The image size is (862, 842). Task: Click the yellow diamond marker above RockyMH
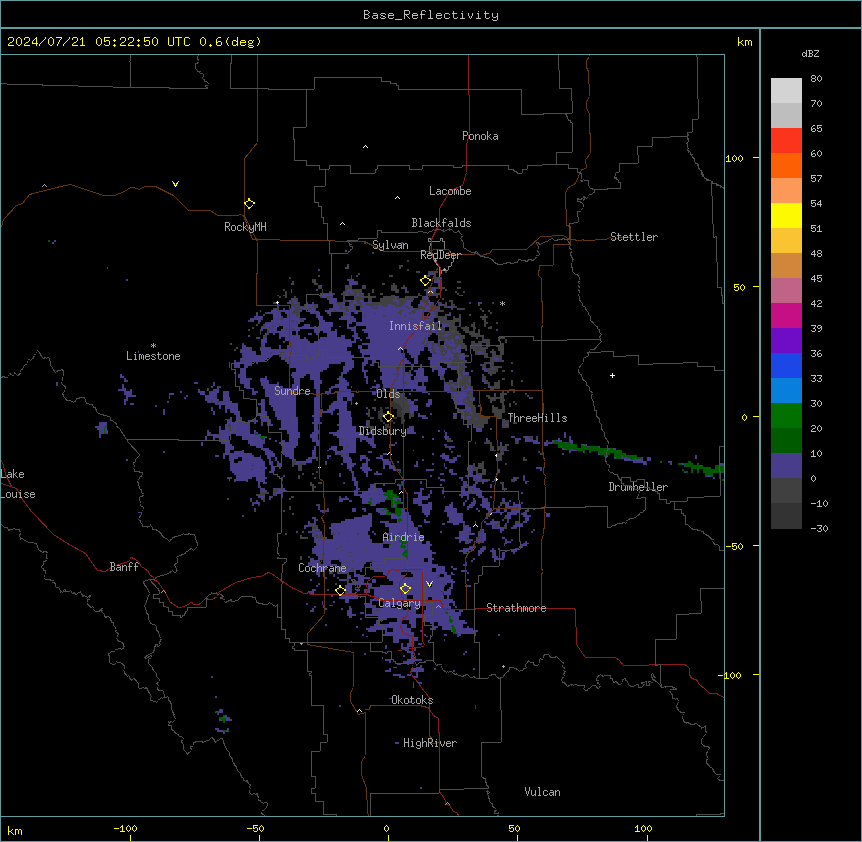pos(249,204)
